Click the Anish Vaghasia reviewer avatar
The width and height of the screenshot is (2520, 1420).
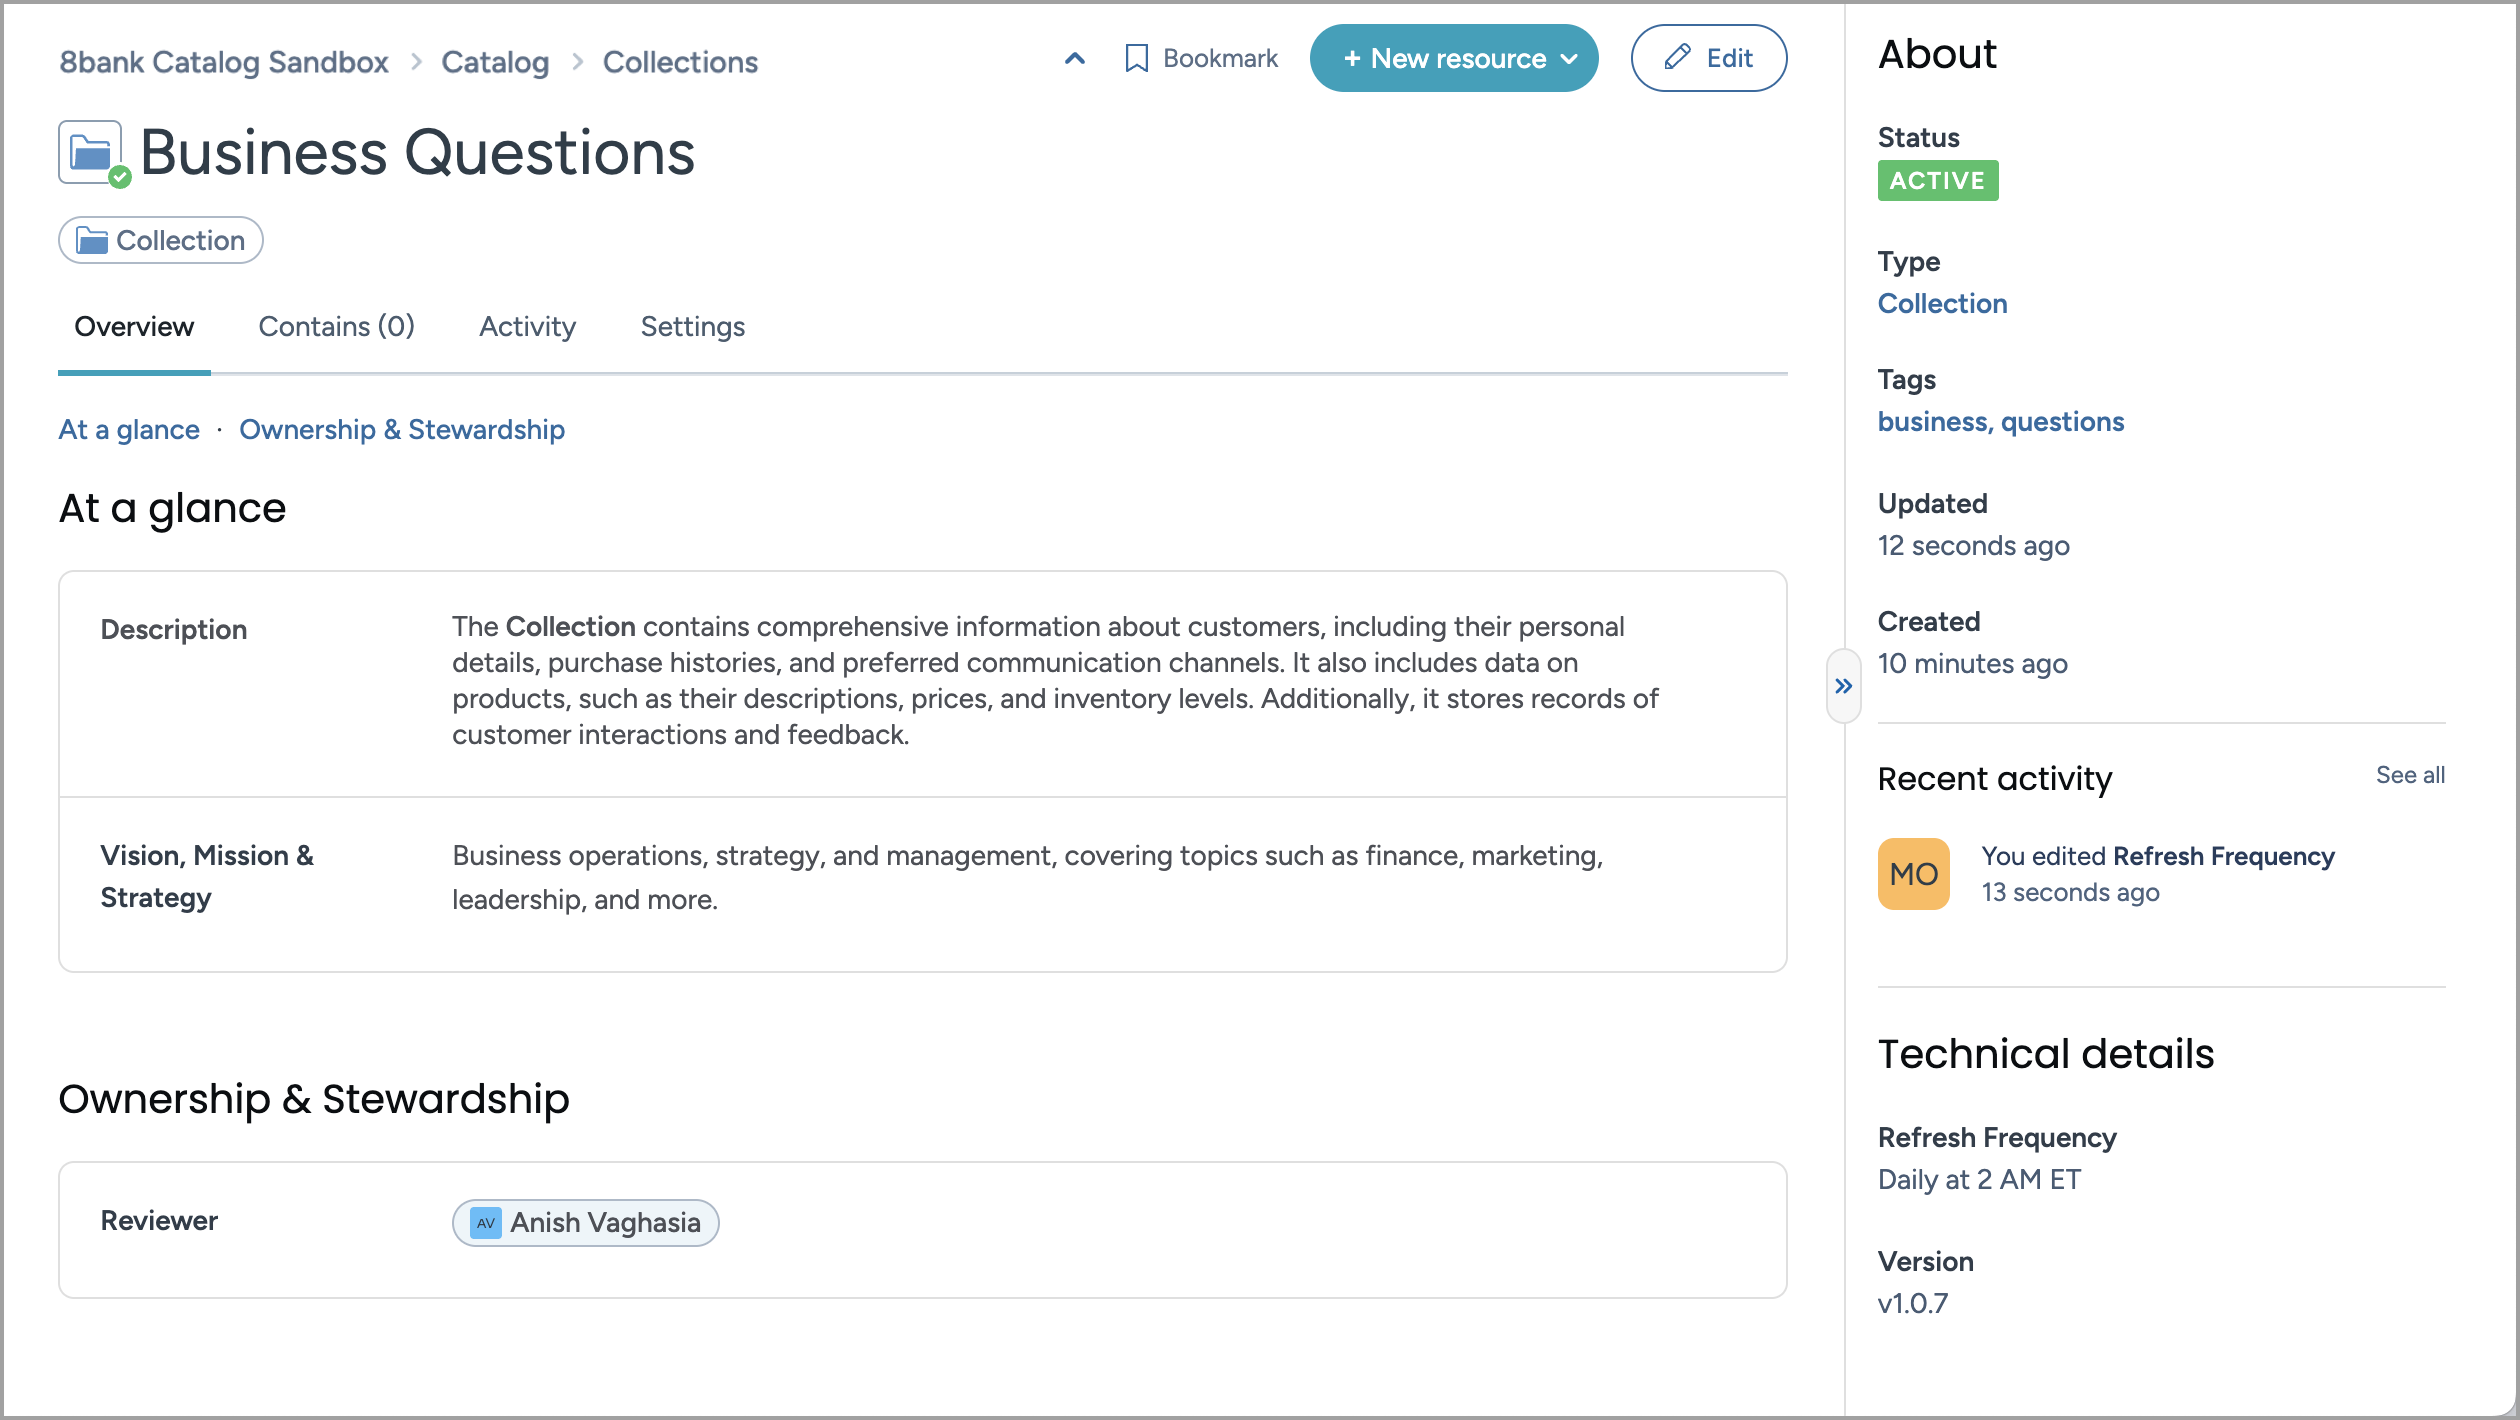click(484, 1222)
